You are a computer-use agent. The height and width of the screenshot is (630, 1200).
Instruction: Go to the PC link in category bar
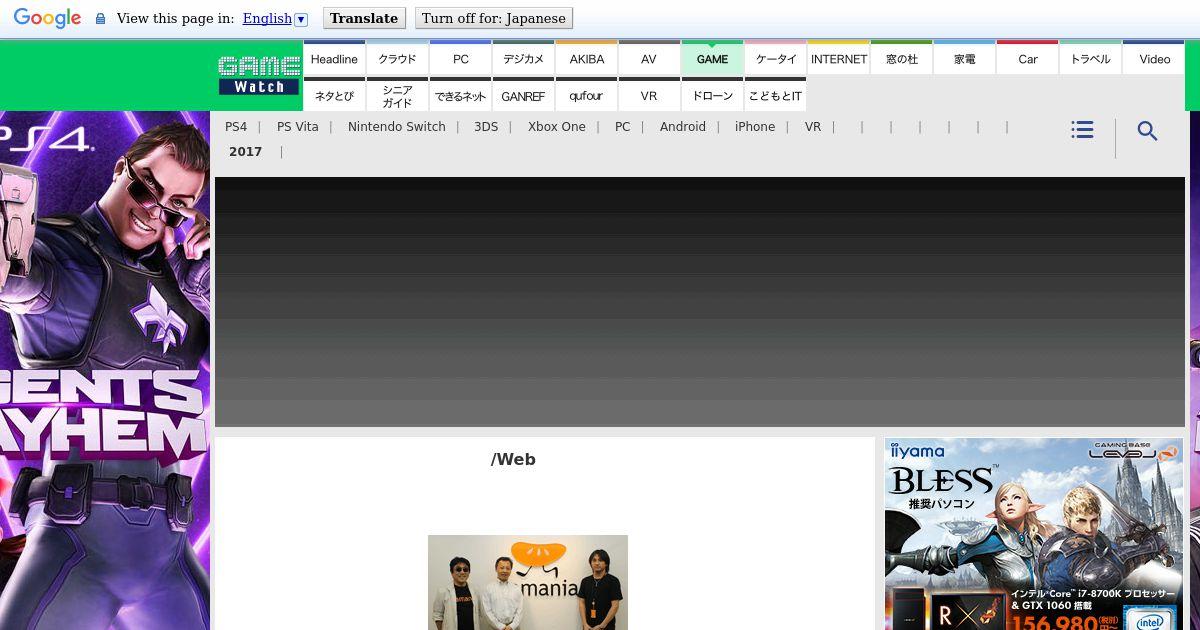click(623, 127)
